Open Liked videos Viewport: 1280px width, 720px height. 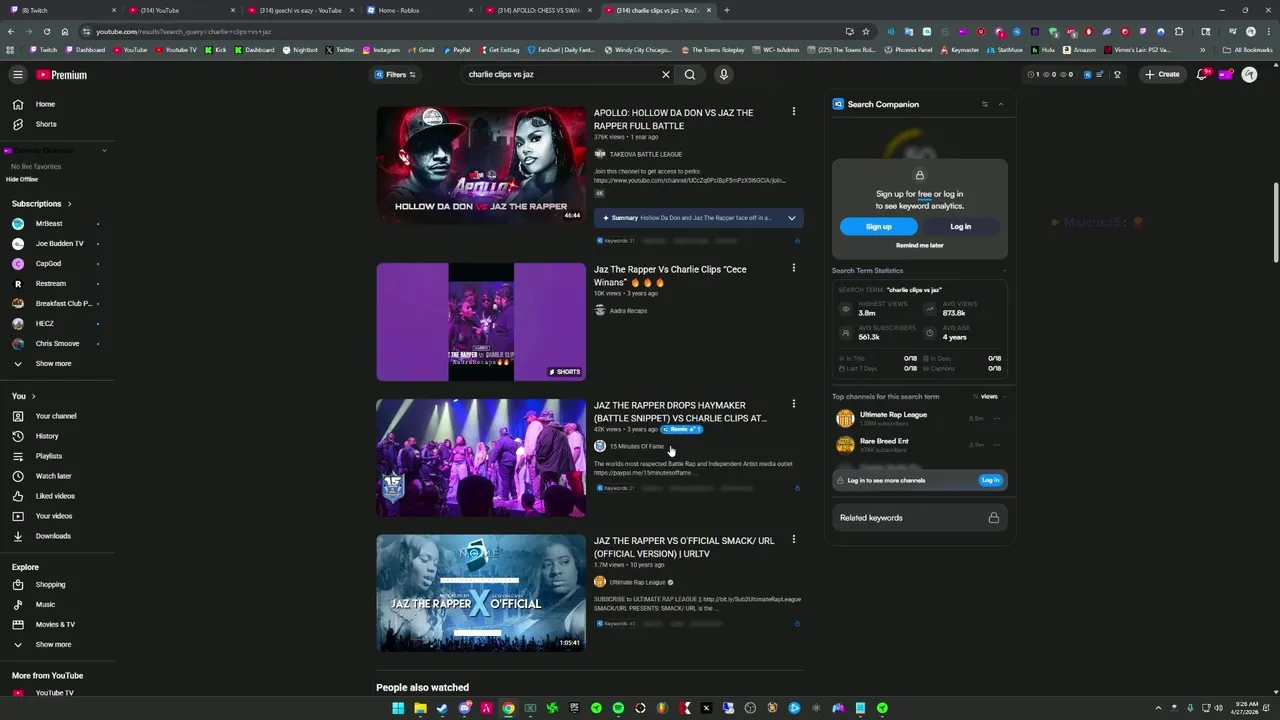[x=56, y=496]
